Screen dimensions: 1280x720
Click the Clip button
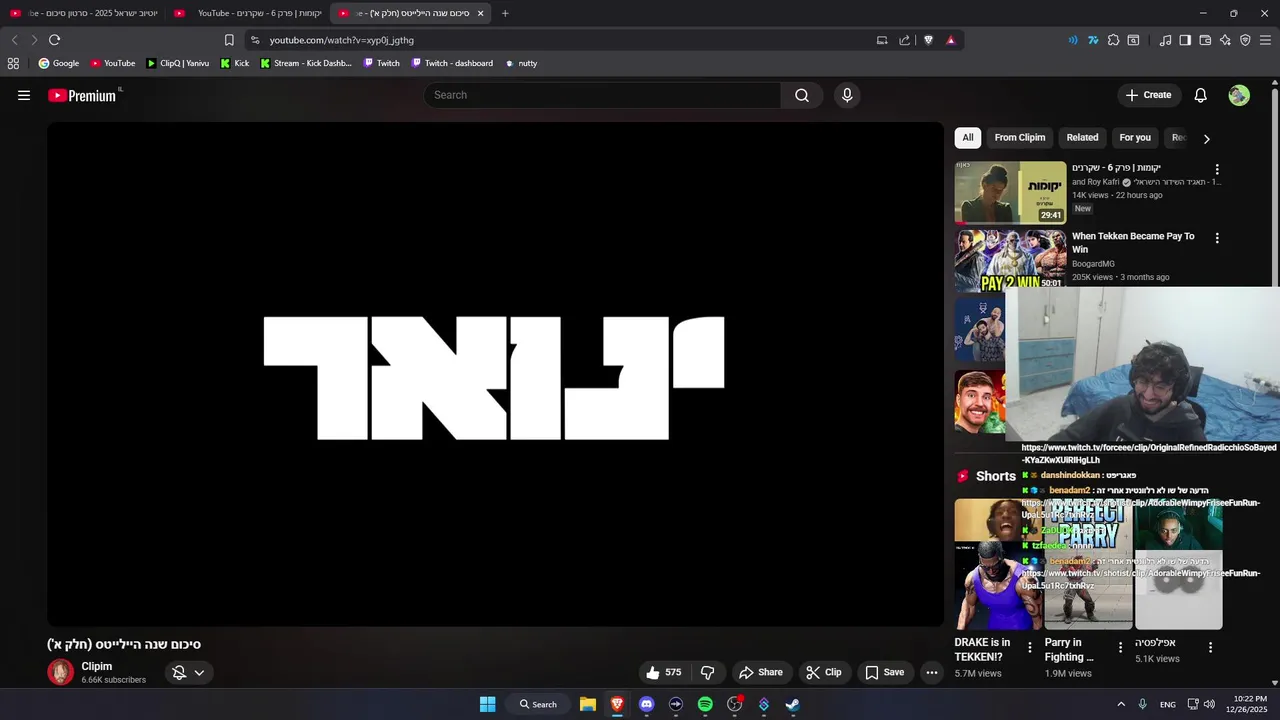point(824,672)
